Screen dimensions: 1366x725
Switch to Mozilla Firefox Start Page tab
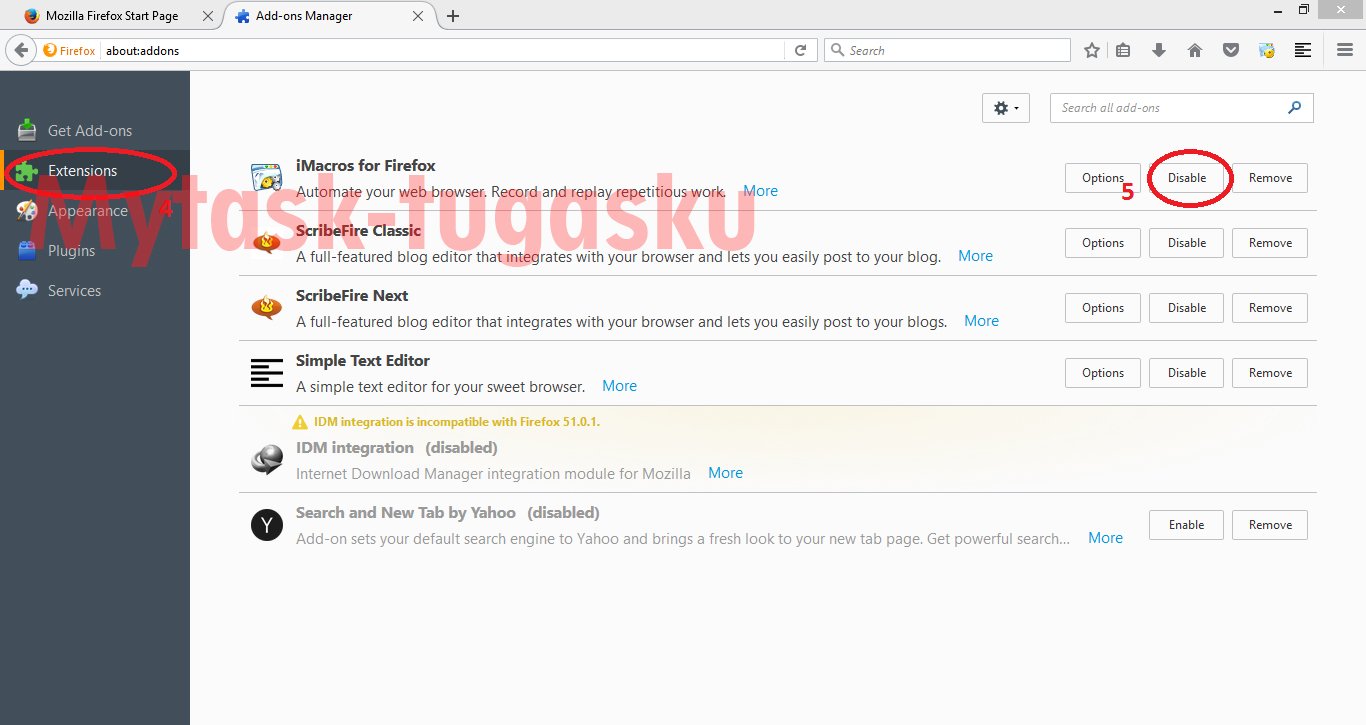(x=112, y=16)
